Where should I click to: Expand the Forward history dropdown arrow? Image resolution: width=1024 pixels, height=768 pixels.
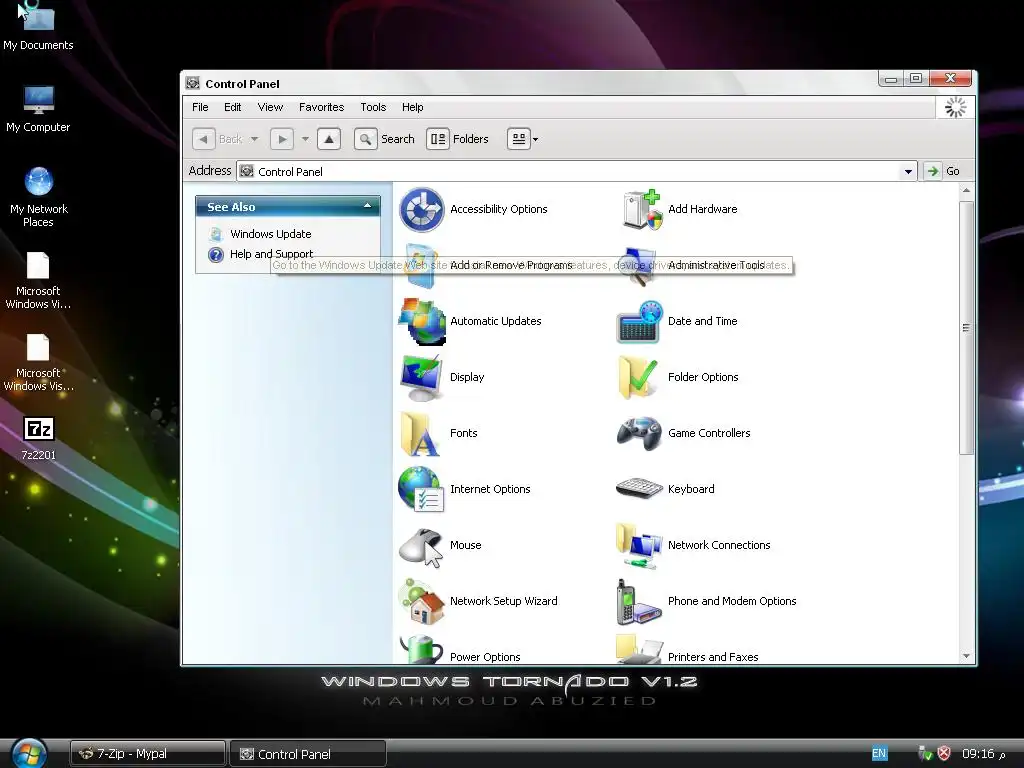305,139
